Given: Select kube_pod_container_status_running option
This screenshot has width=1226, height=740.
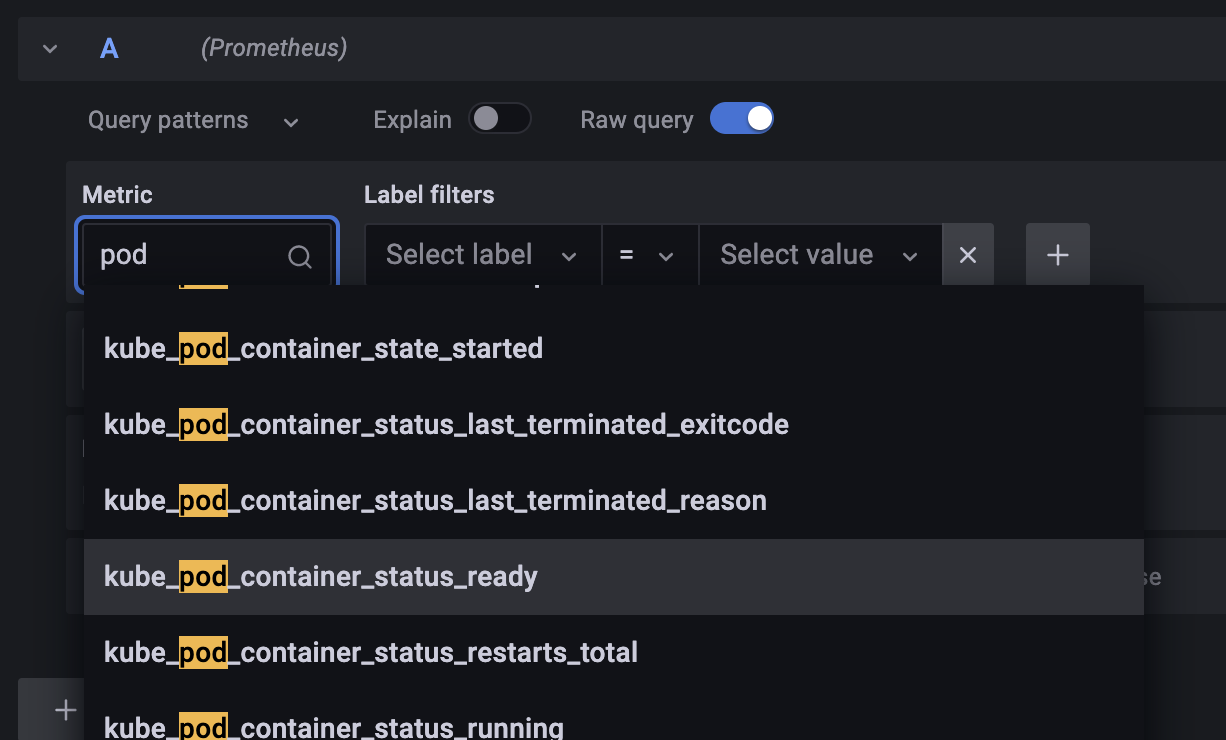Looking at the screenshot, I should [x=334, y=727].
